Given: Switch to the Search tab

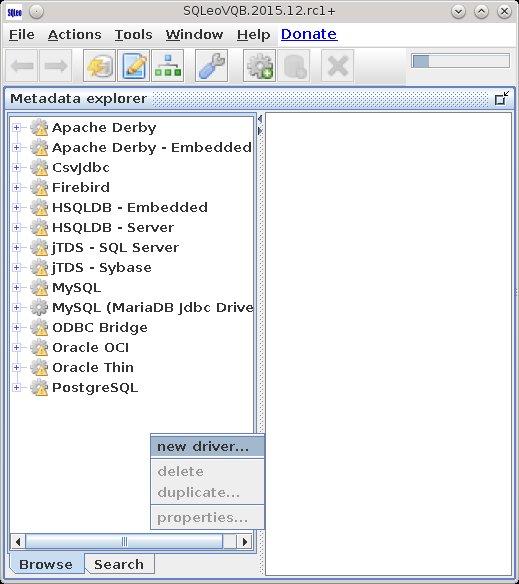Looking at the screenshot, I should (119, 564).
